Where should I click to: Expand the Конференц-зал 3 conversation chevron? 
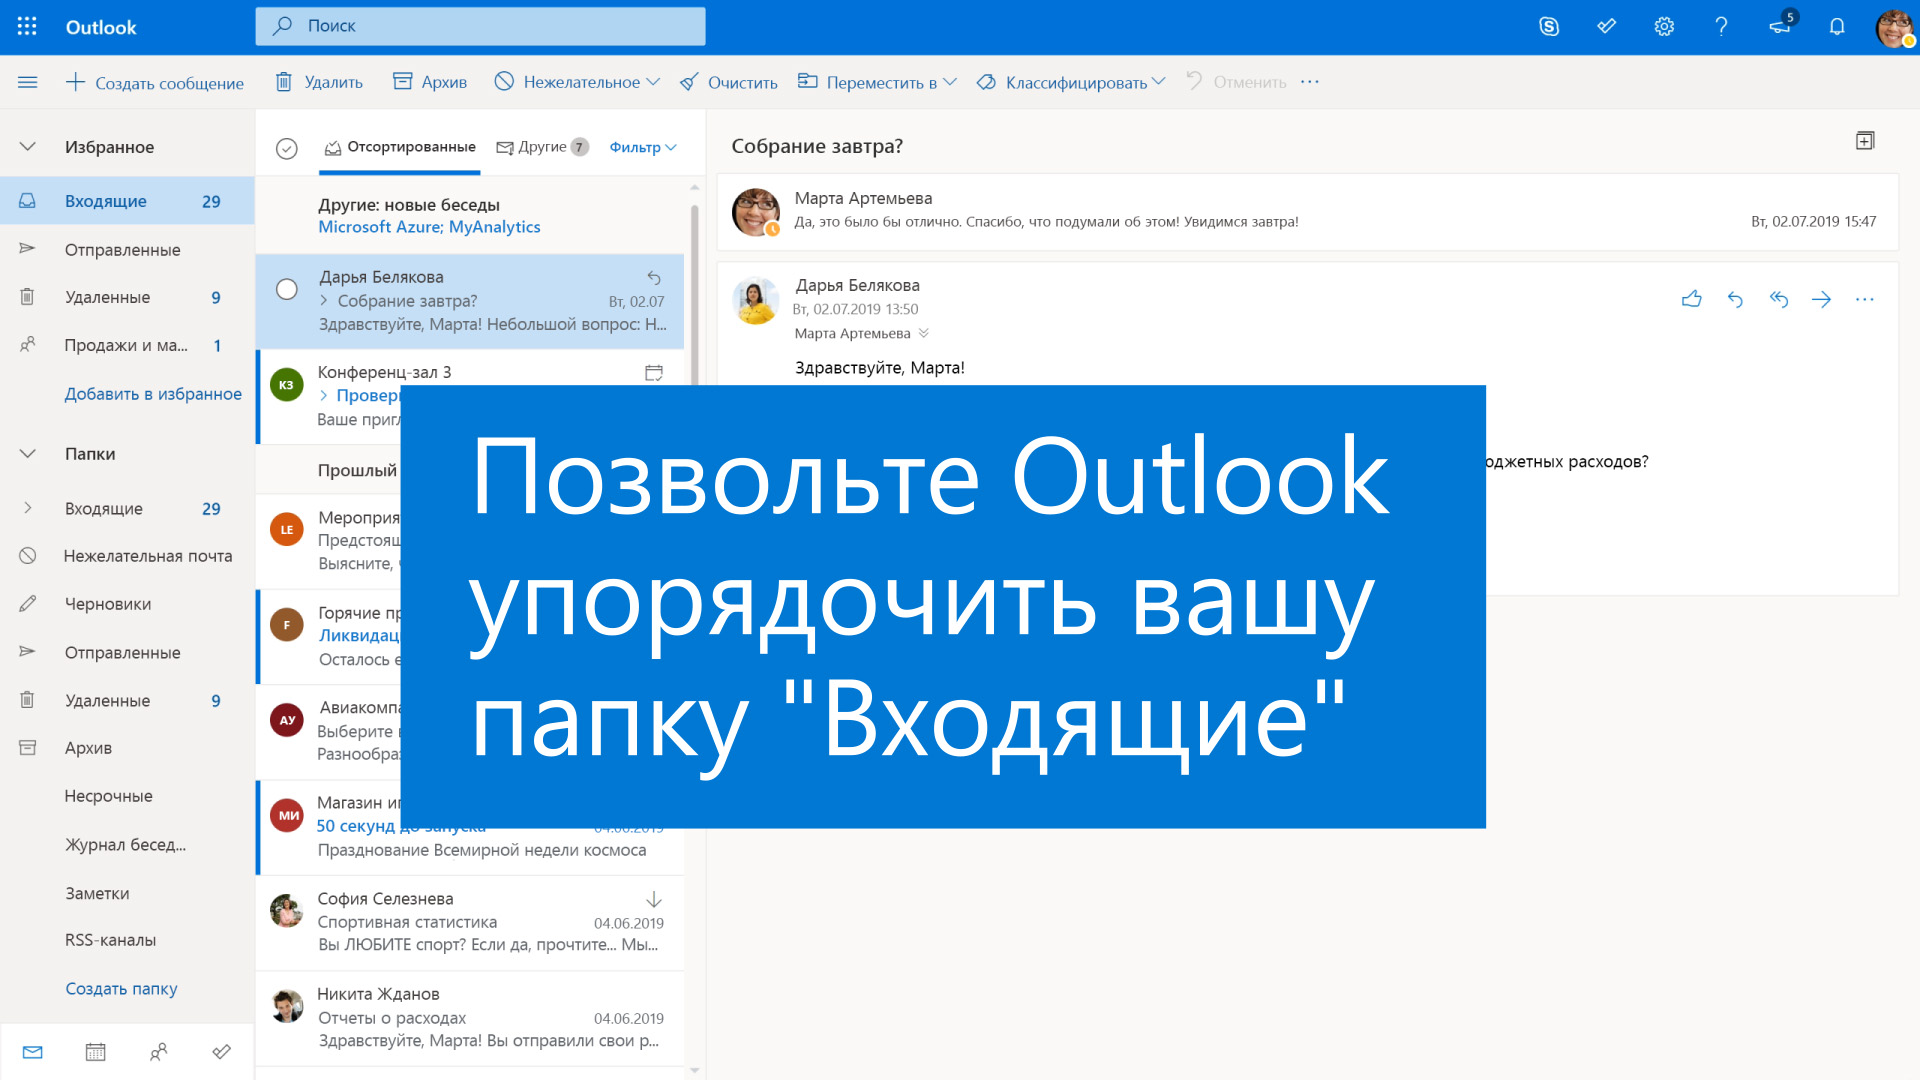[x=324, y=396]
